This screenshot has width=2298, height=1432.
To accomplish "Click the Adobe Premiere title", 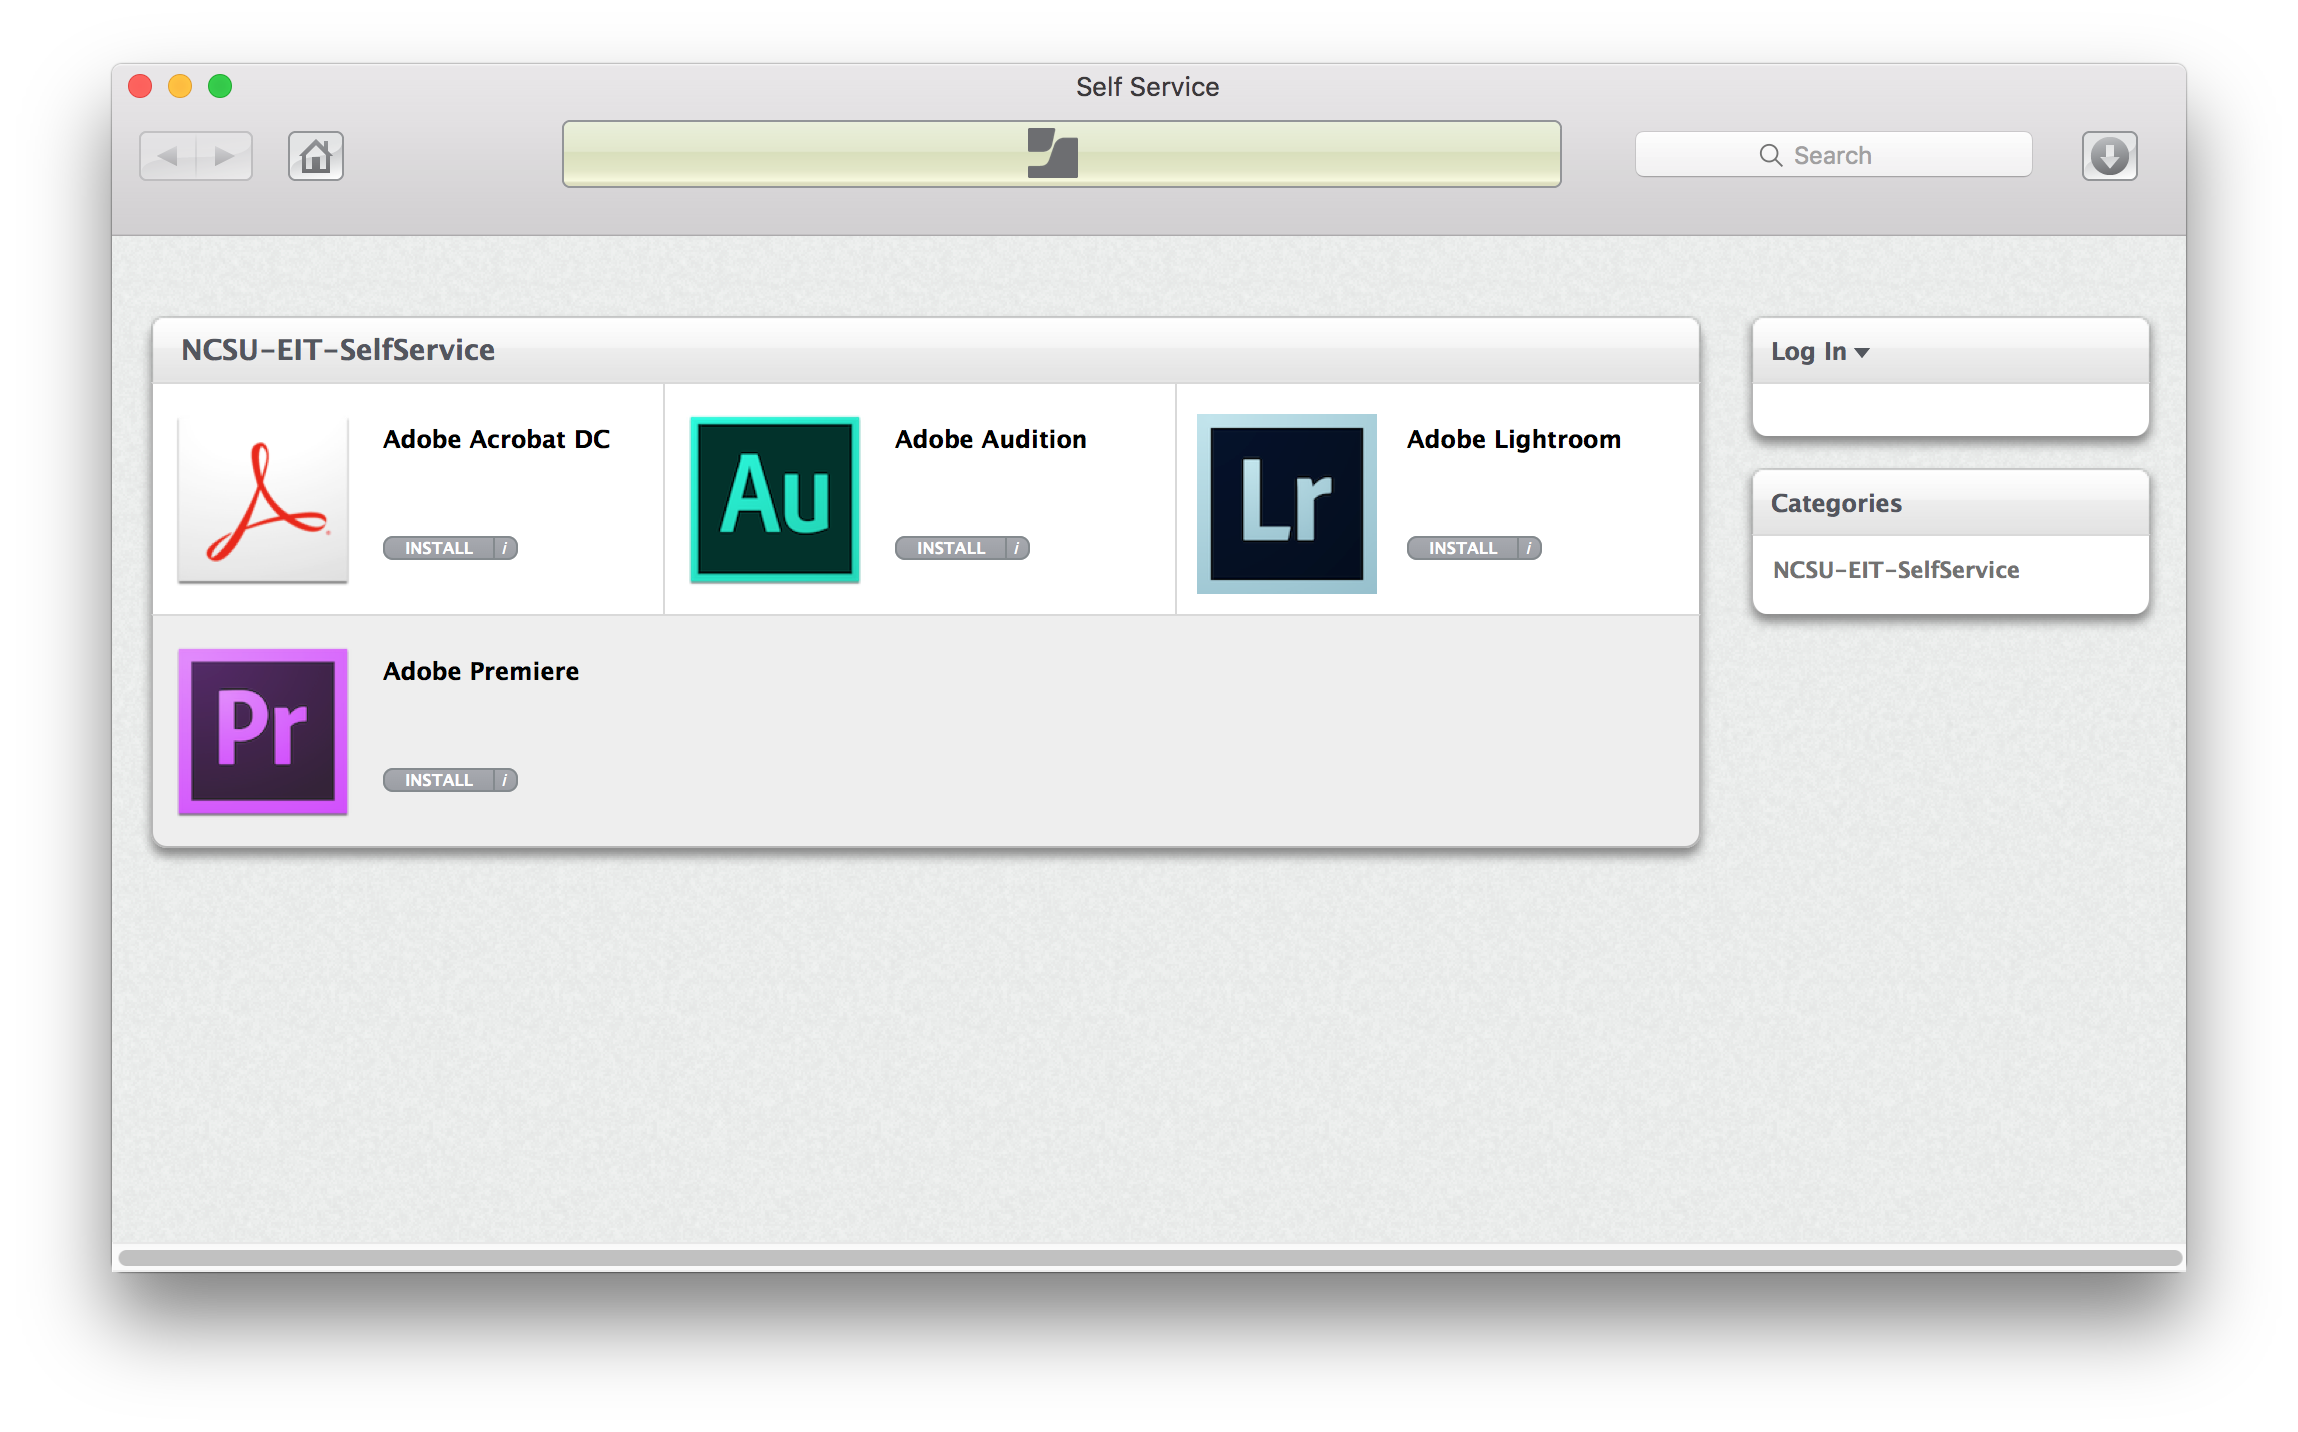I will [481, 671].
